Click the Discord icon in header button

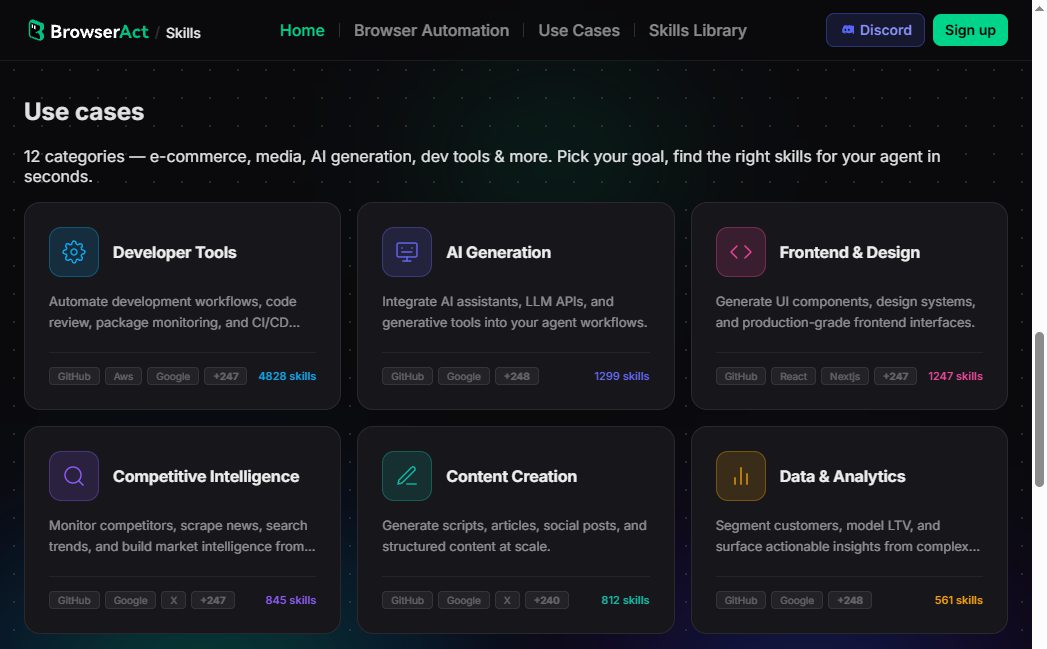pyautogui.click(x=847, y=30)
